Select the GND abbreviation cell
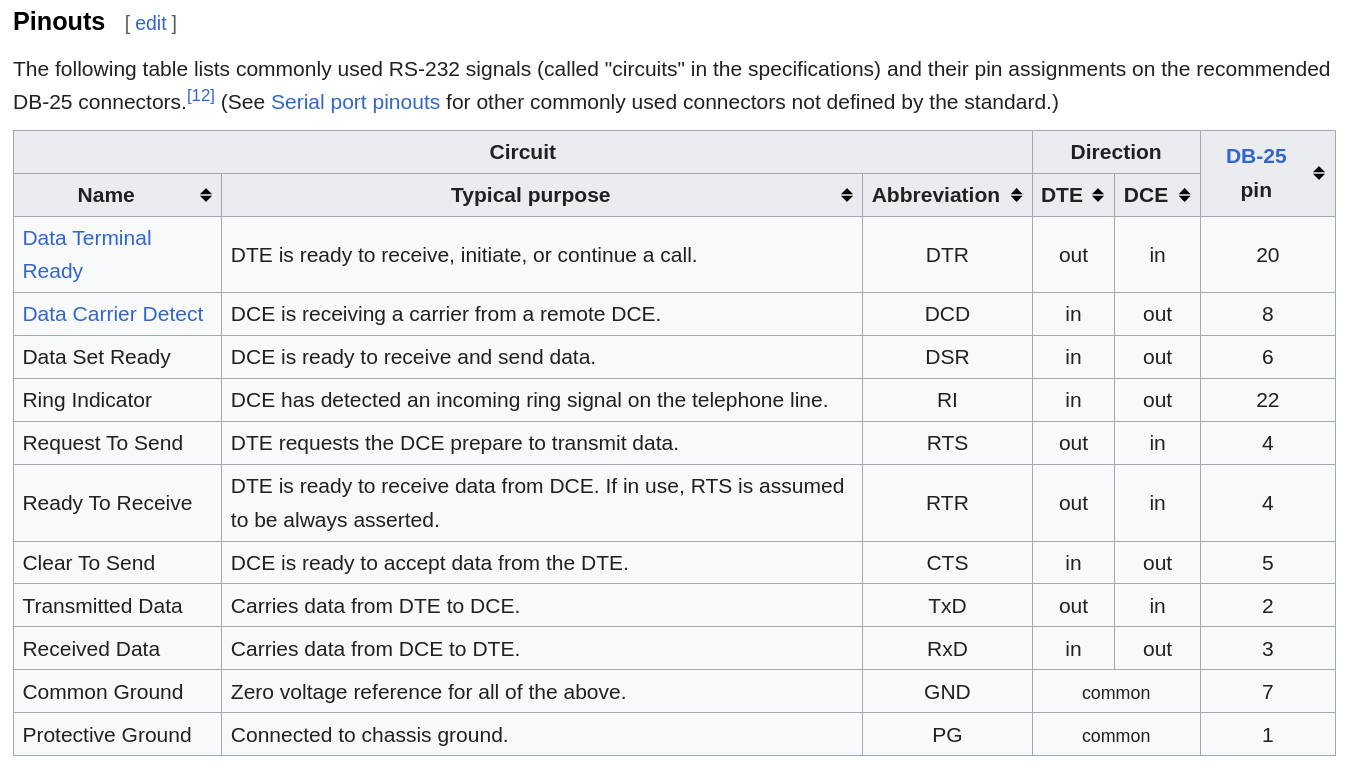The height and width of the screenshot is (777, 1370). [947, 692]
